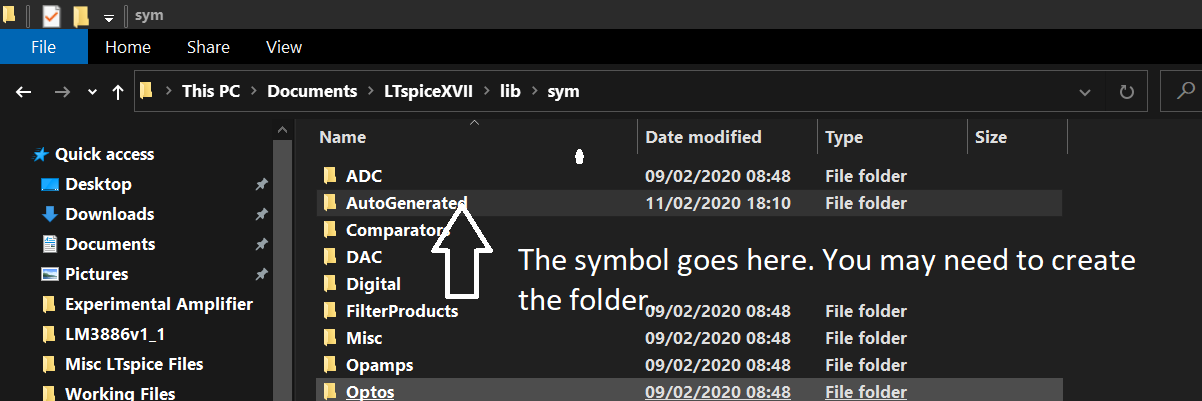Expand the address bar history dropdown
The image size is (1202, 401).
click(x=1085, y=92)
